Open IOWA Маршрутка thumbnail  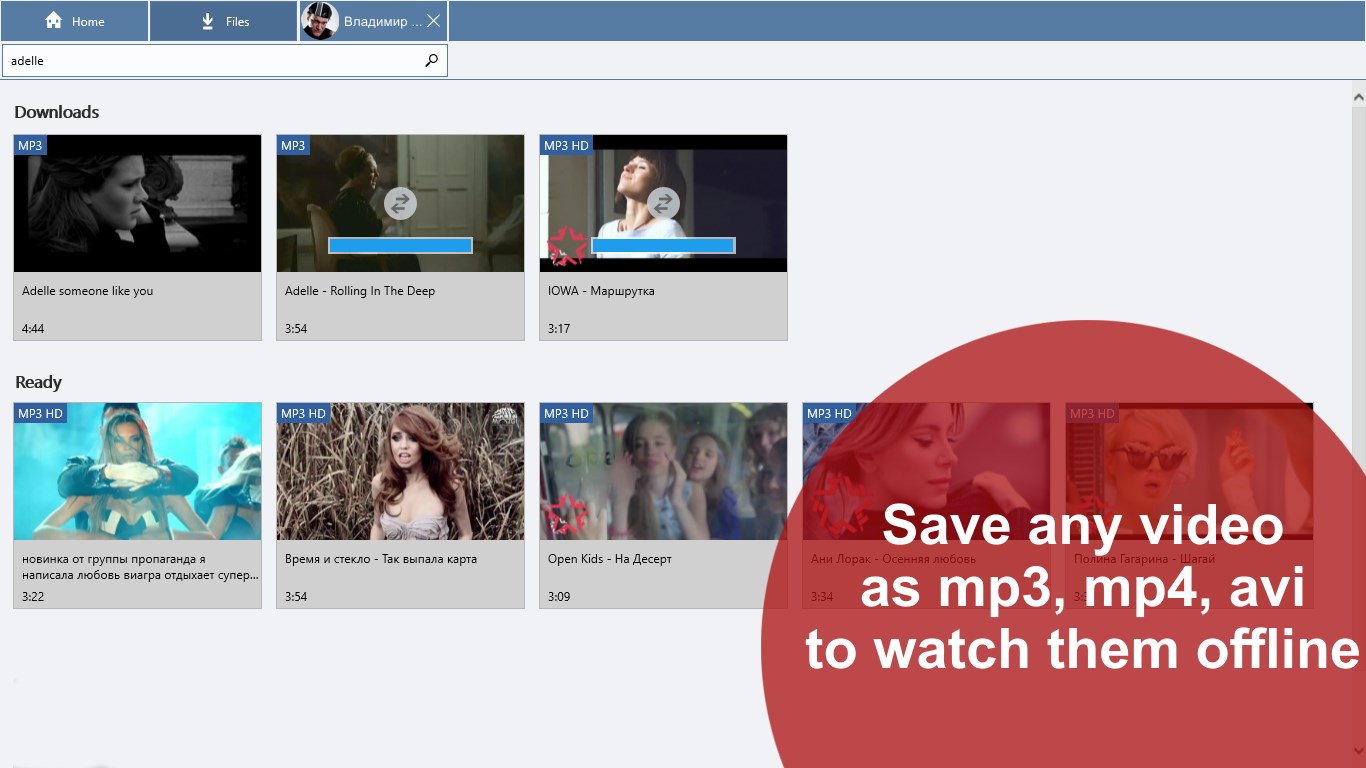click(x=663, y=204)
